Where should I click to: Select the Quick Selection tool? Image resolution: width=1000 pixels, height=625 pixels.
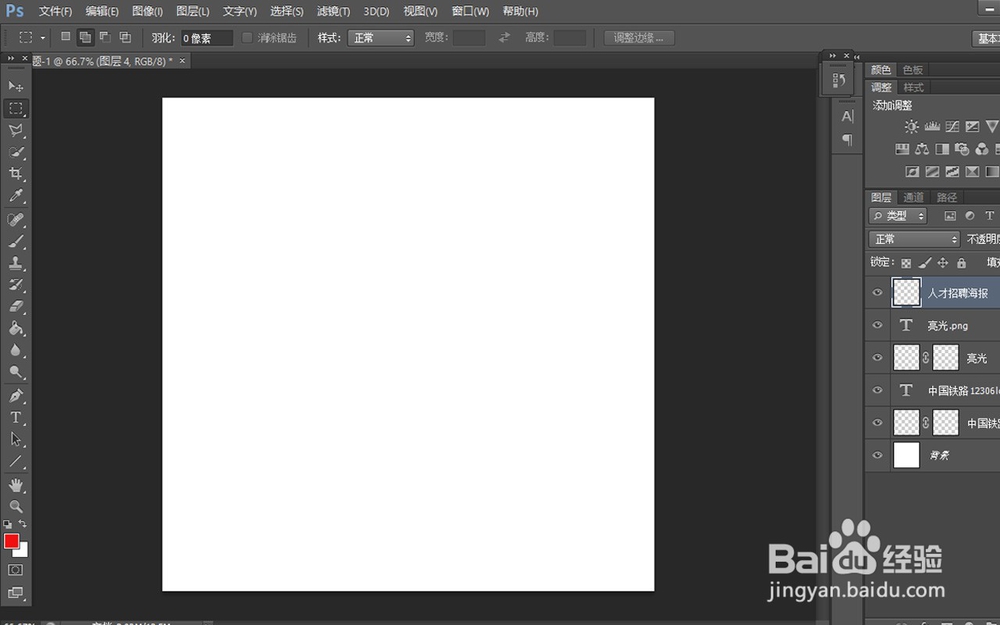15,152
